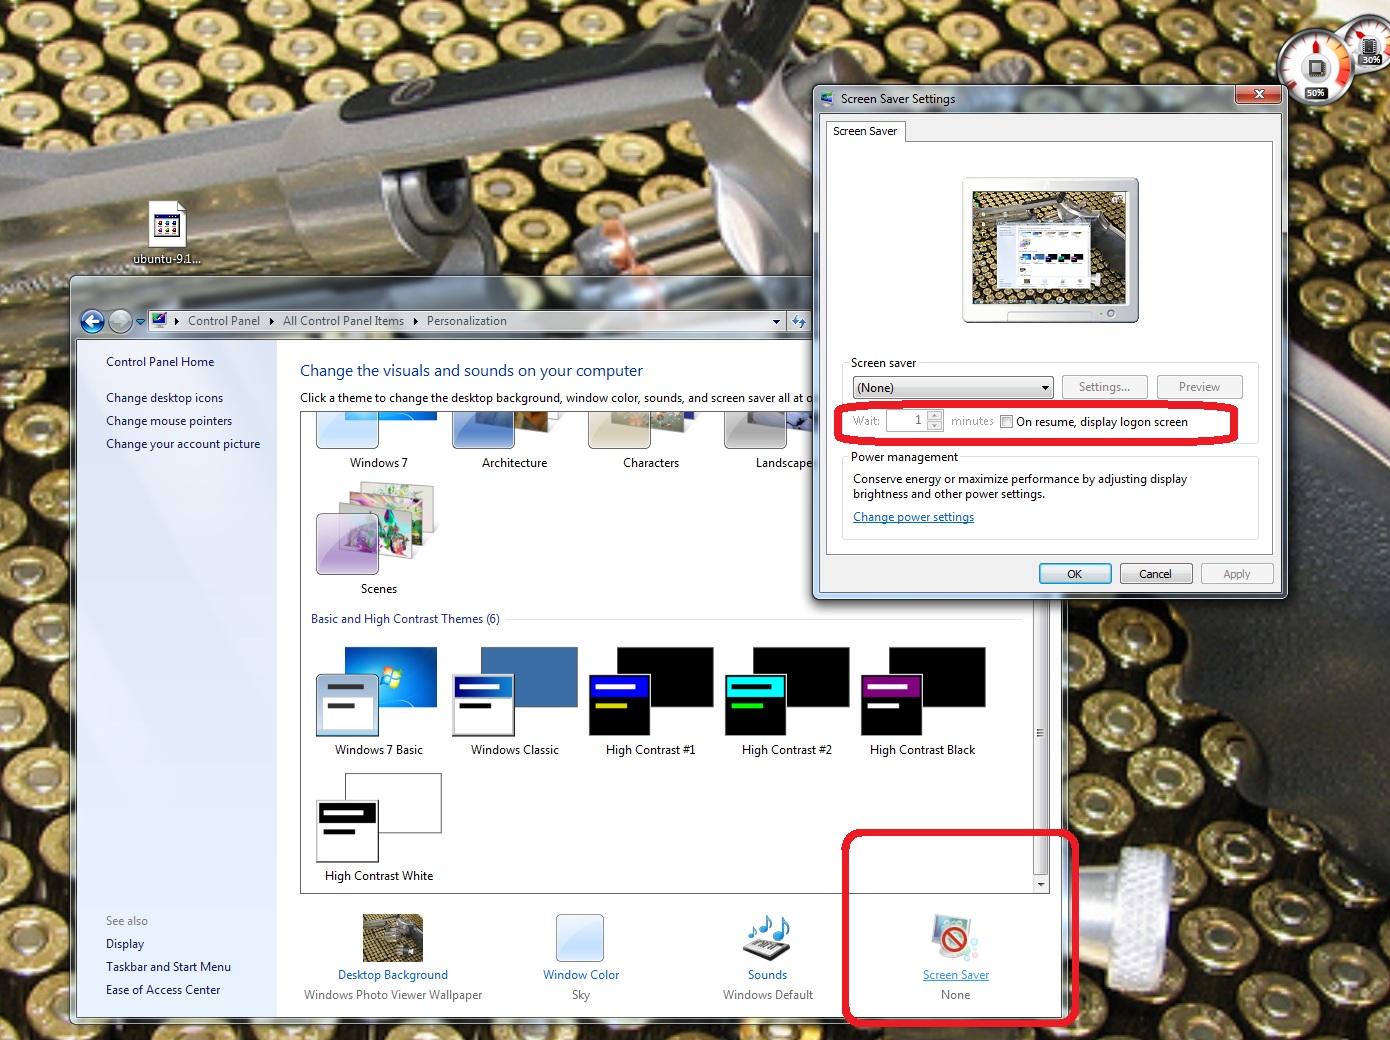Image resolution: width=1390 pixels, height=1040 pixels.
Task: Click OK in Screen Saver Settings
Action: [x=1075, y=574]
